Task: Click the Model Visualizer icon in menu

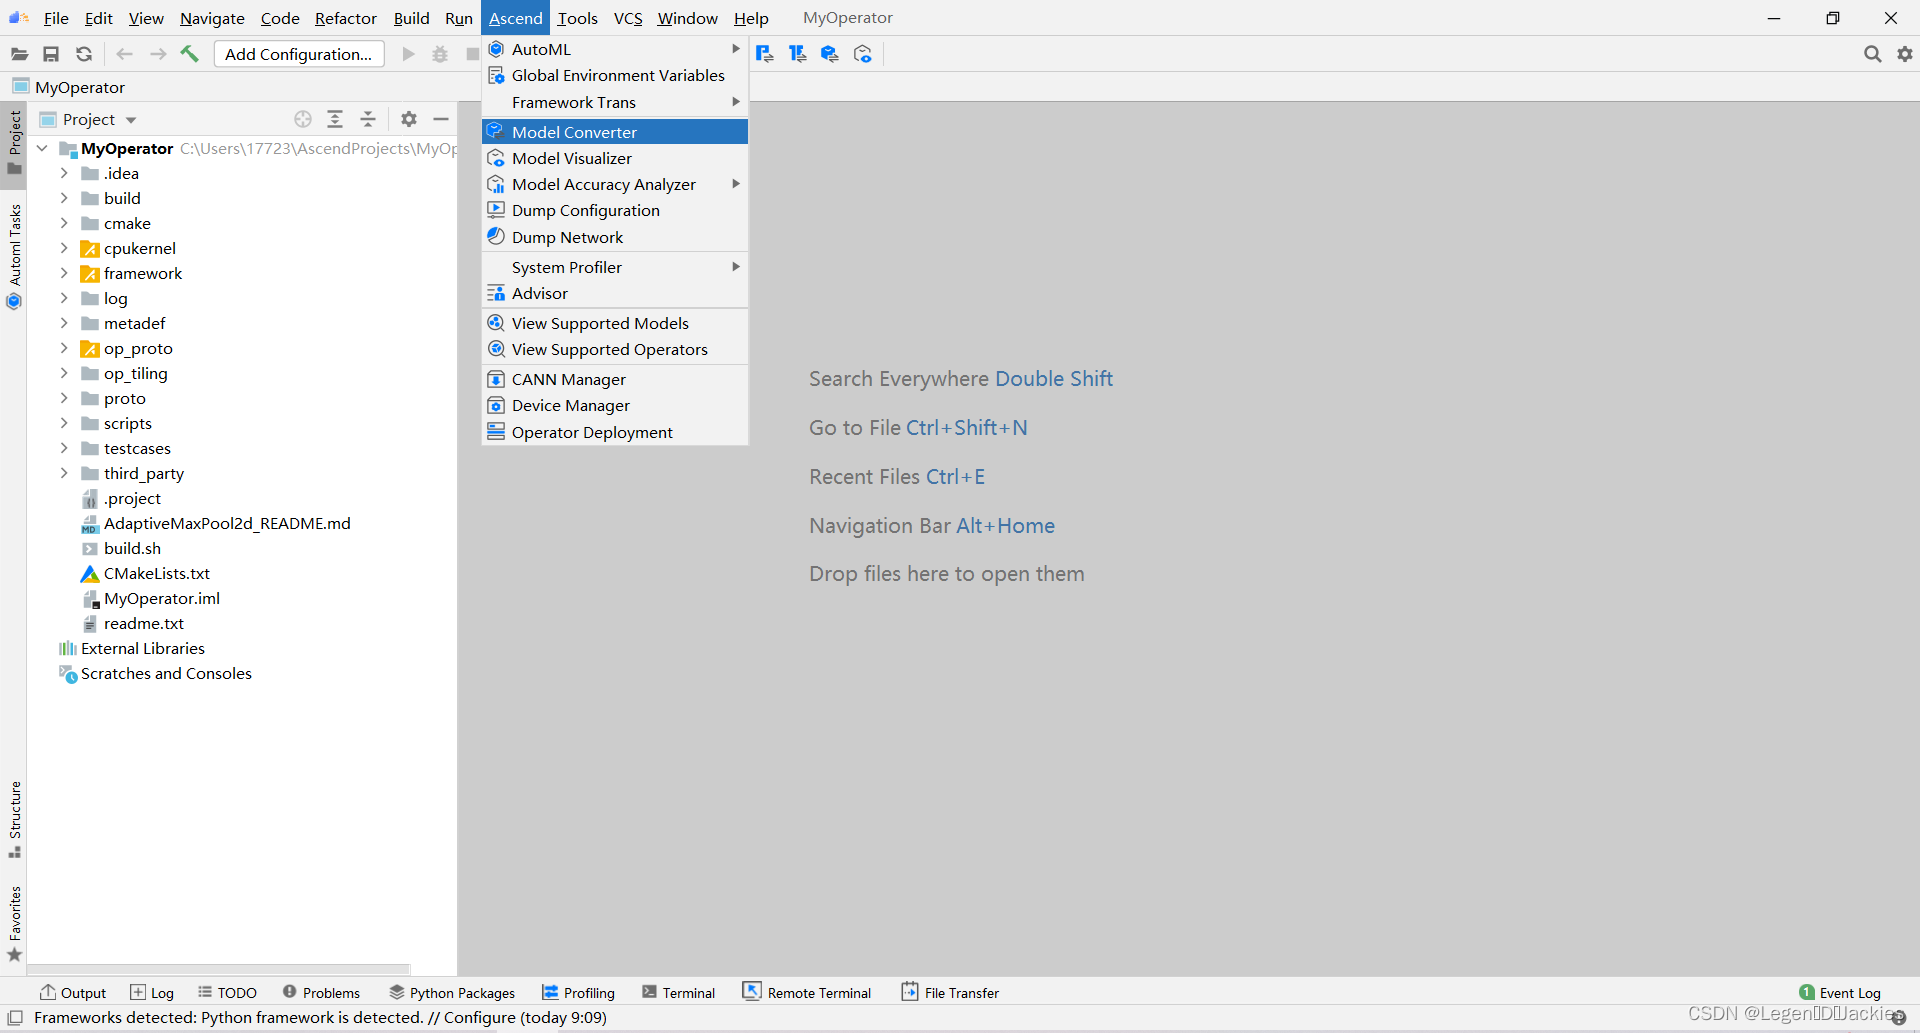Action: pos(496,158)
